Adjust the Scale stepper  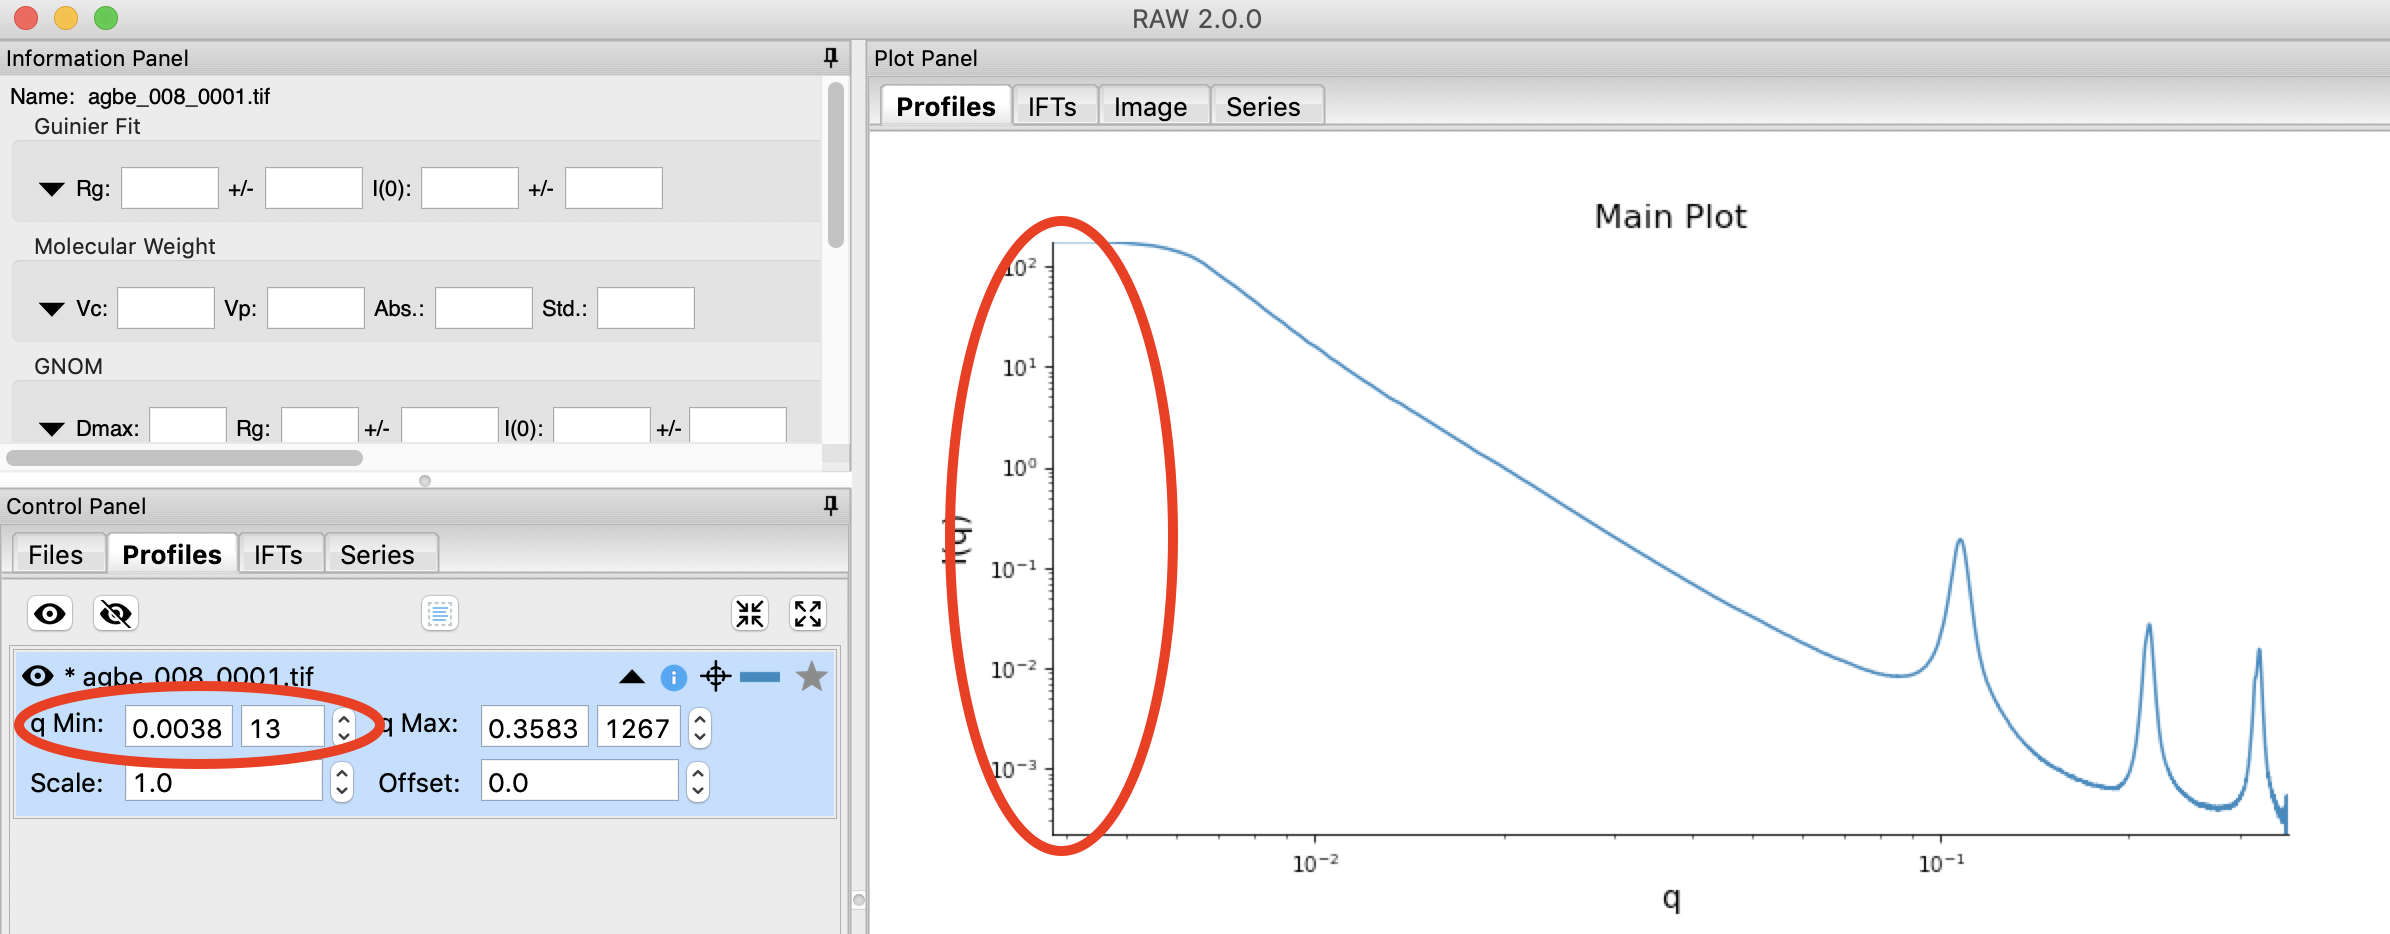(x=342, y=781)
